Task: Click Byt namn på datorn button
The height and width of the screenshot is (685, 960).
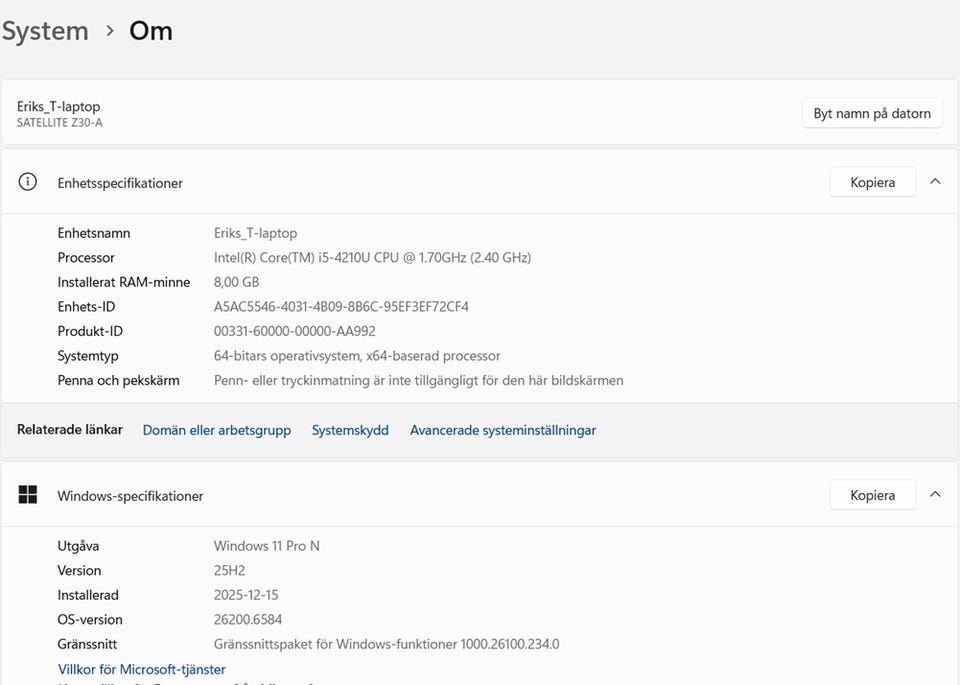Action: click(872, 113)
